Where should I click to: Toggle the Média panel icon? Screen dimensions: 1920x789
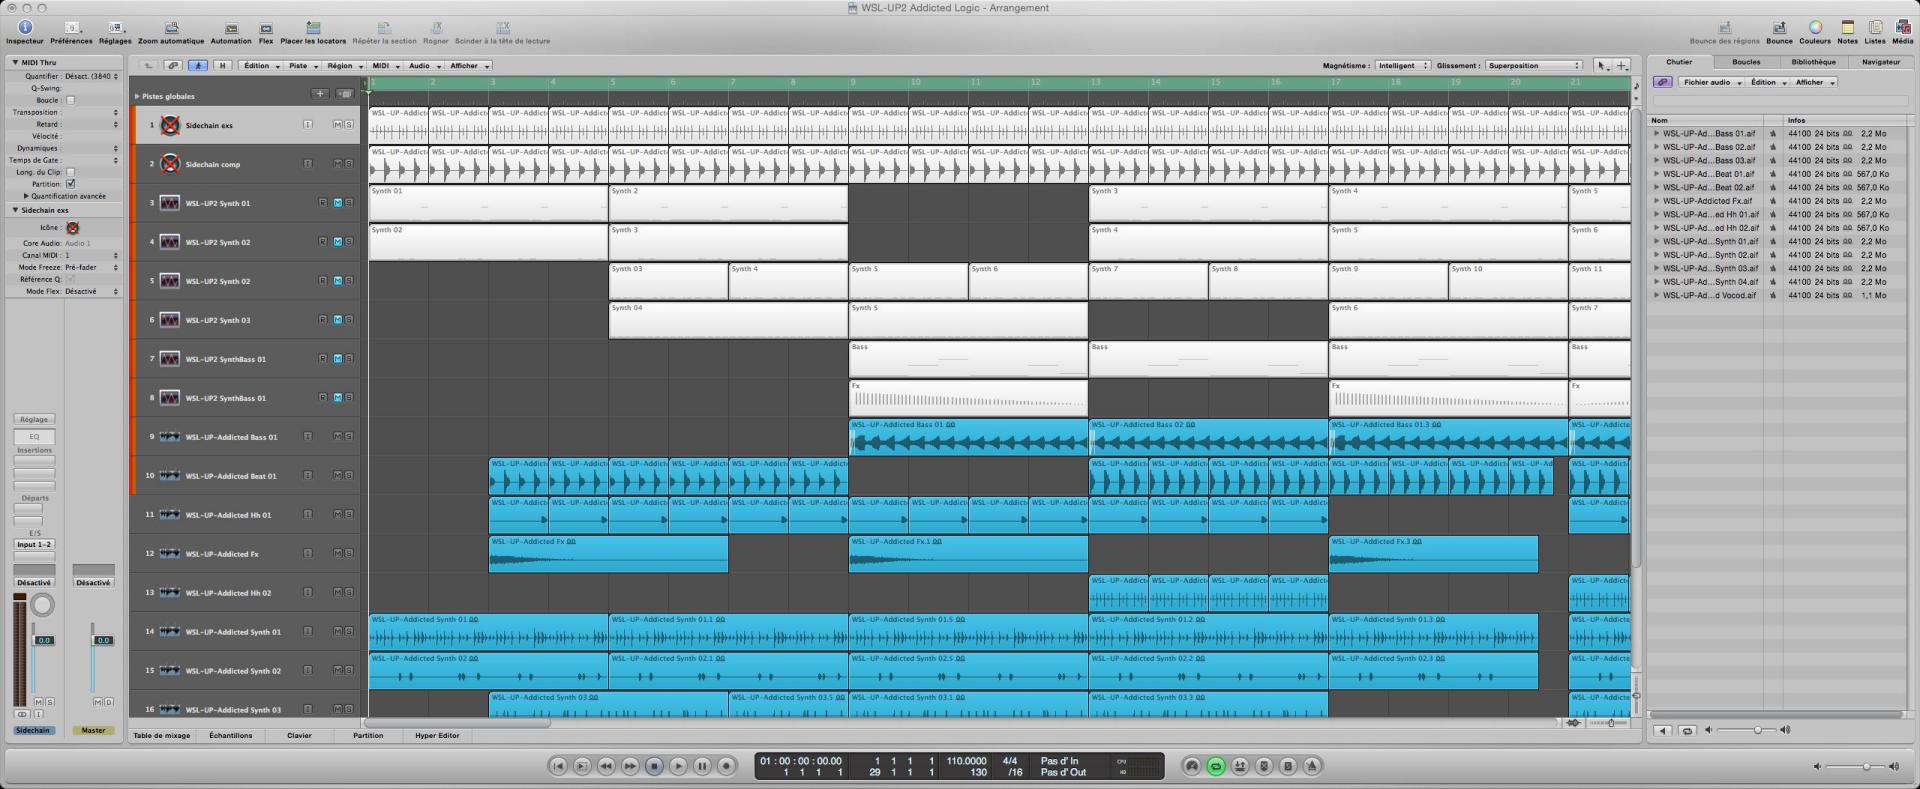coord(1902,28)
